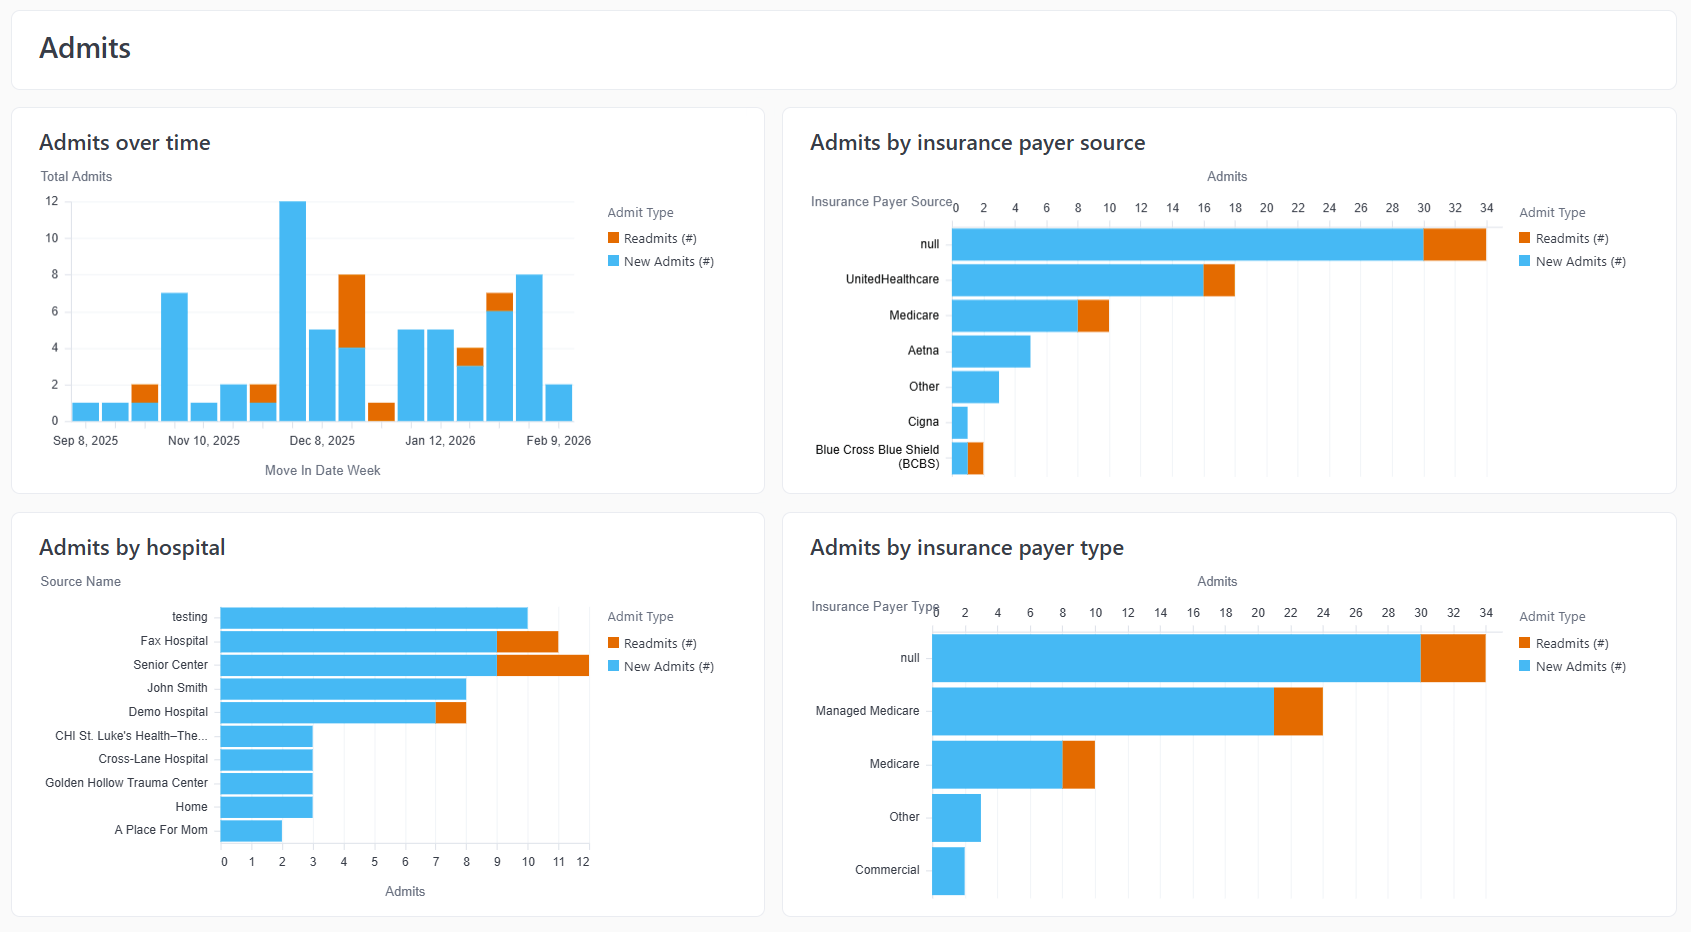Click the 'Managed Medicare' row label
The height and width of the screenshot is (932, 1691).
click(x=867, y=711)
